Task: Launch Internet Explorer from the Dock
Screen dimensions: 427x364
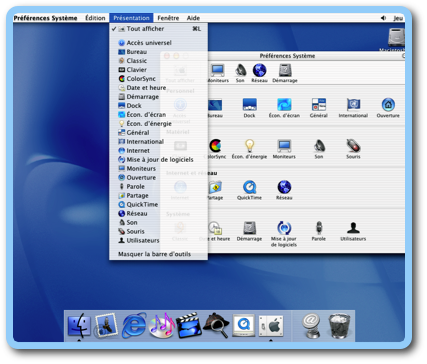Action: click(134, 325)
